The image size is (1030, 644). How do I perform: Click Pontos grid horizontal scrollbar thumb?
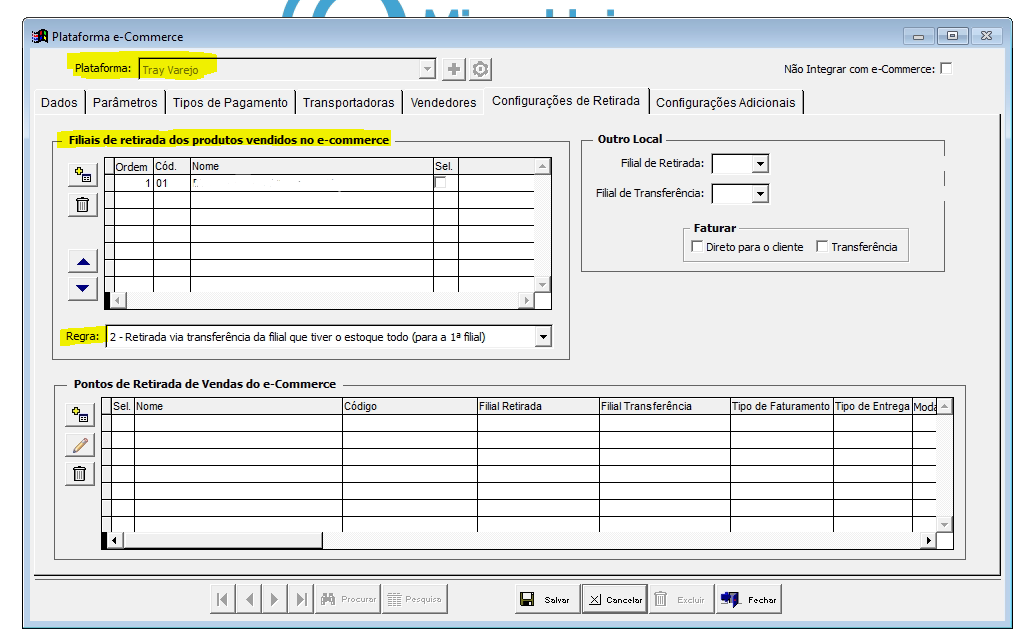[x=222, y=540]
